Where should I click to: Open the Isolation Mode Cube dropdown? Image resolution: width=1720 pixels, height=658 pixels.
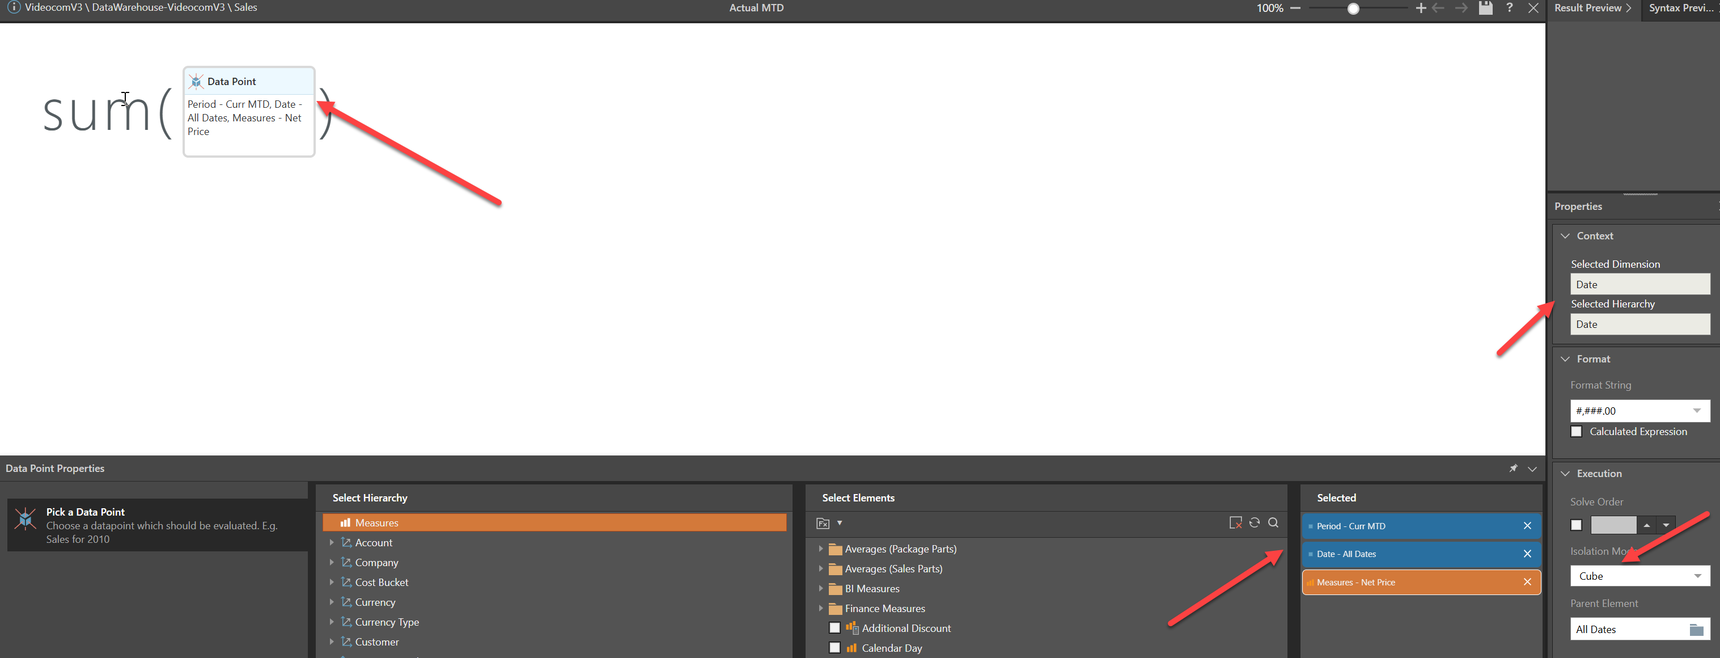click(x=1640, y=576)
